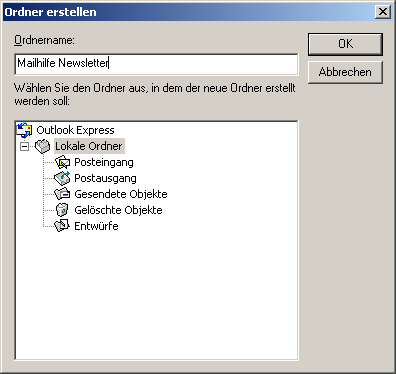This screenshot has width=396, height=374.
Task: Focus the Ordnername text field
Action: [156, 64]
